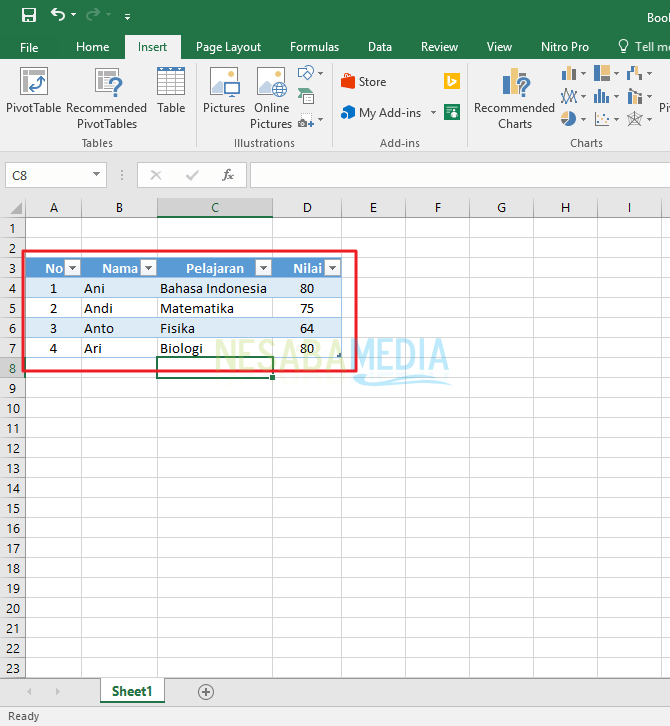Insert a SmartArt graphic
Viewport: 670px width, 726px height.
(306, 96)
